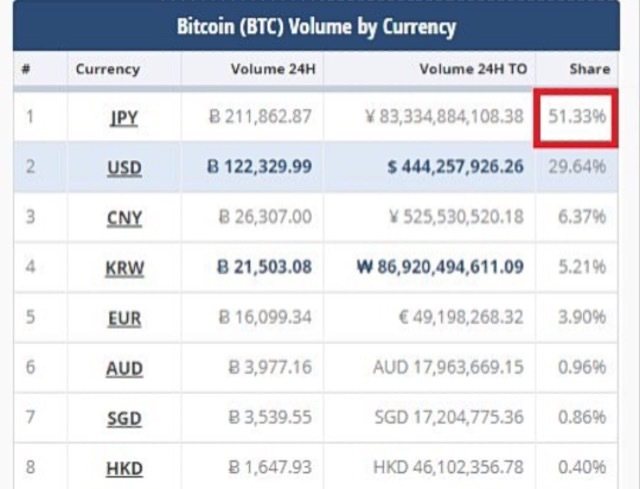Sort by the Currency column header

point(107,70)
